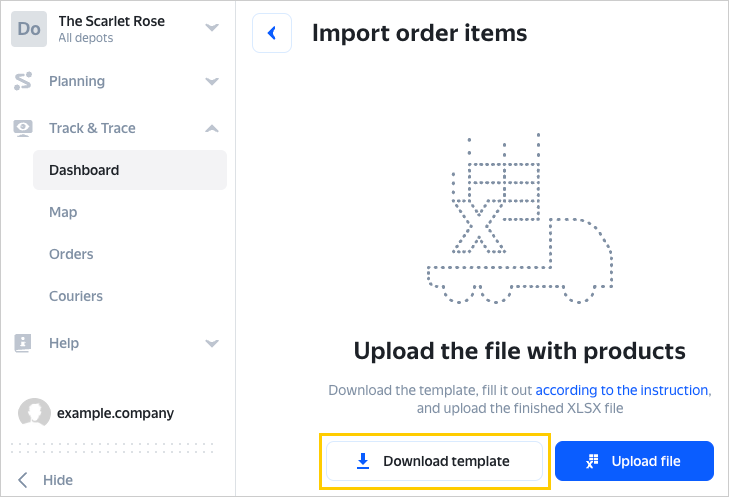729x497 pixels.
Task: Click the "Do" company logo badge
Action: 29,29
